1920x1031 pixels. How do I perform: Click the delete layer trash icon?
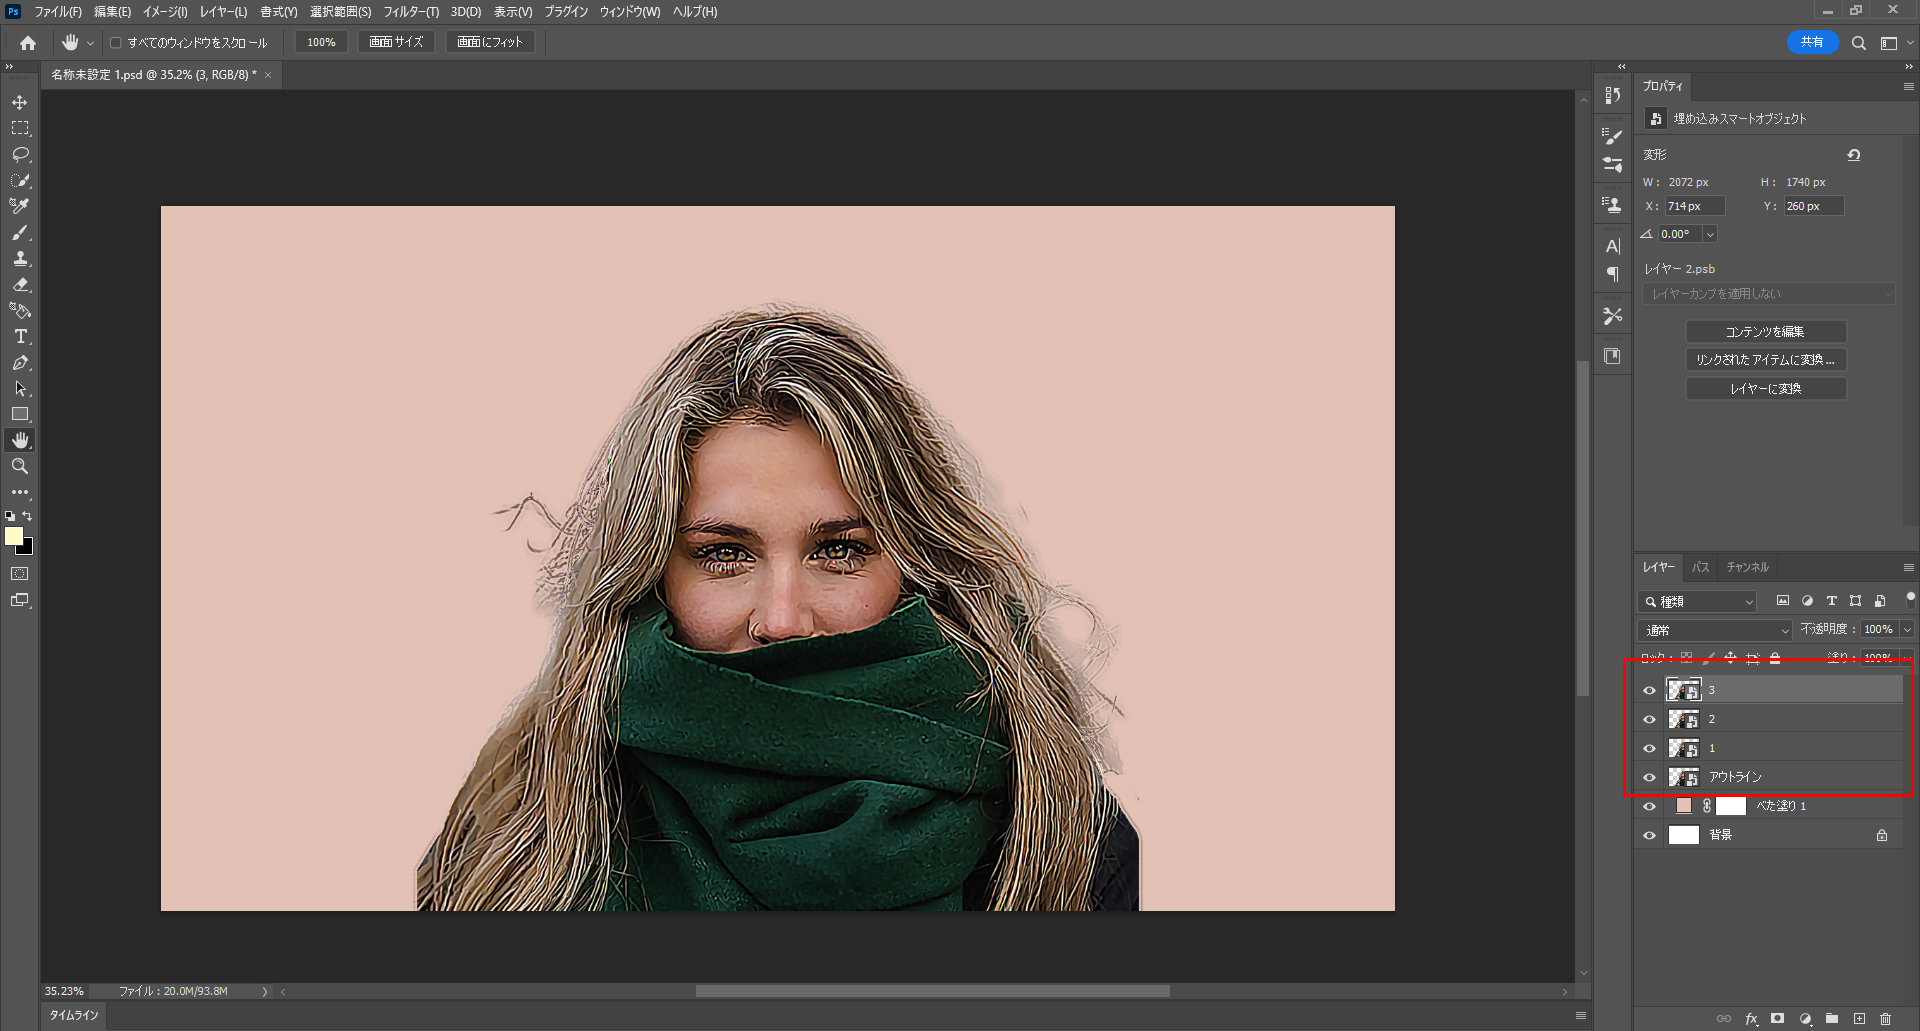point(1885,1019)
